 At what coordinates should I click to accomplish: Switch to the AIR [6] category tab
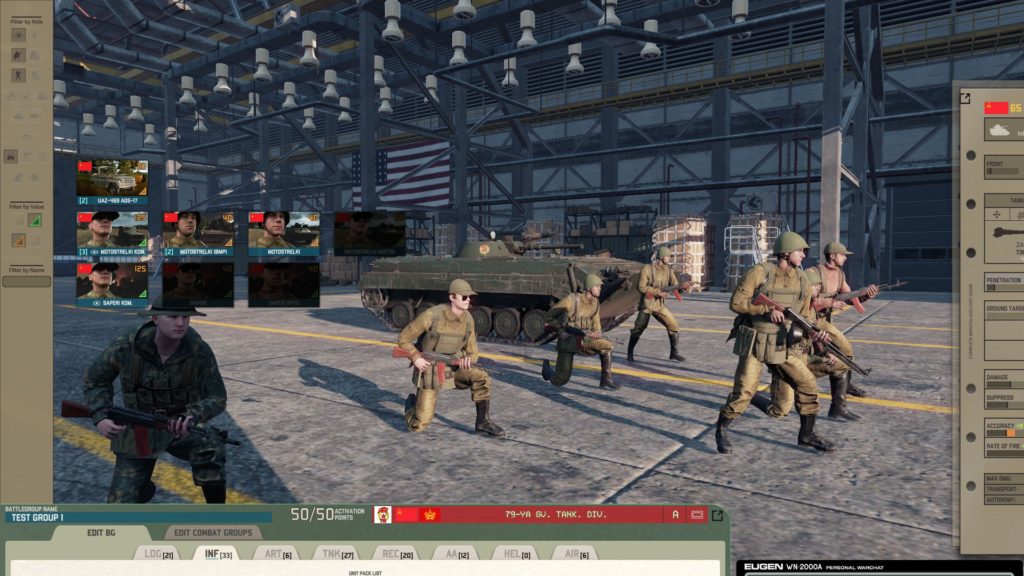click(x=575, y=554)
